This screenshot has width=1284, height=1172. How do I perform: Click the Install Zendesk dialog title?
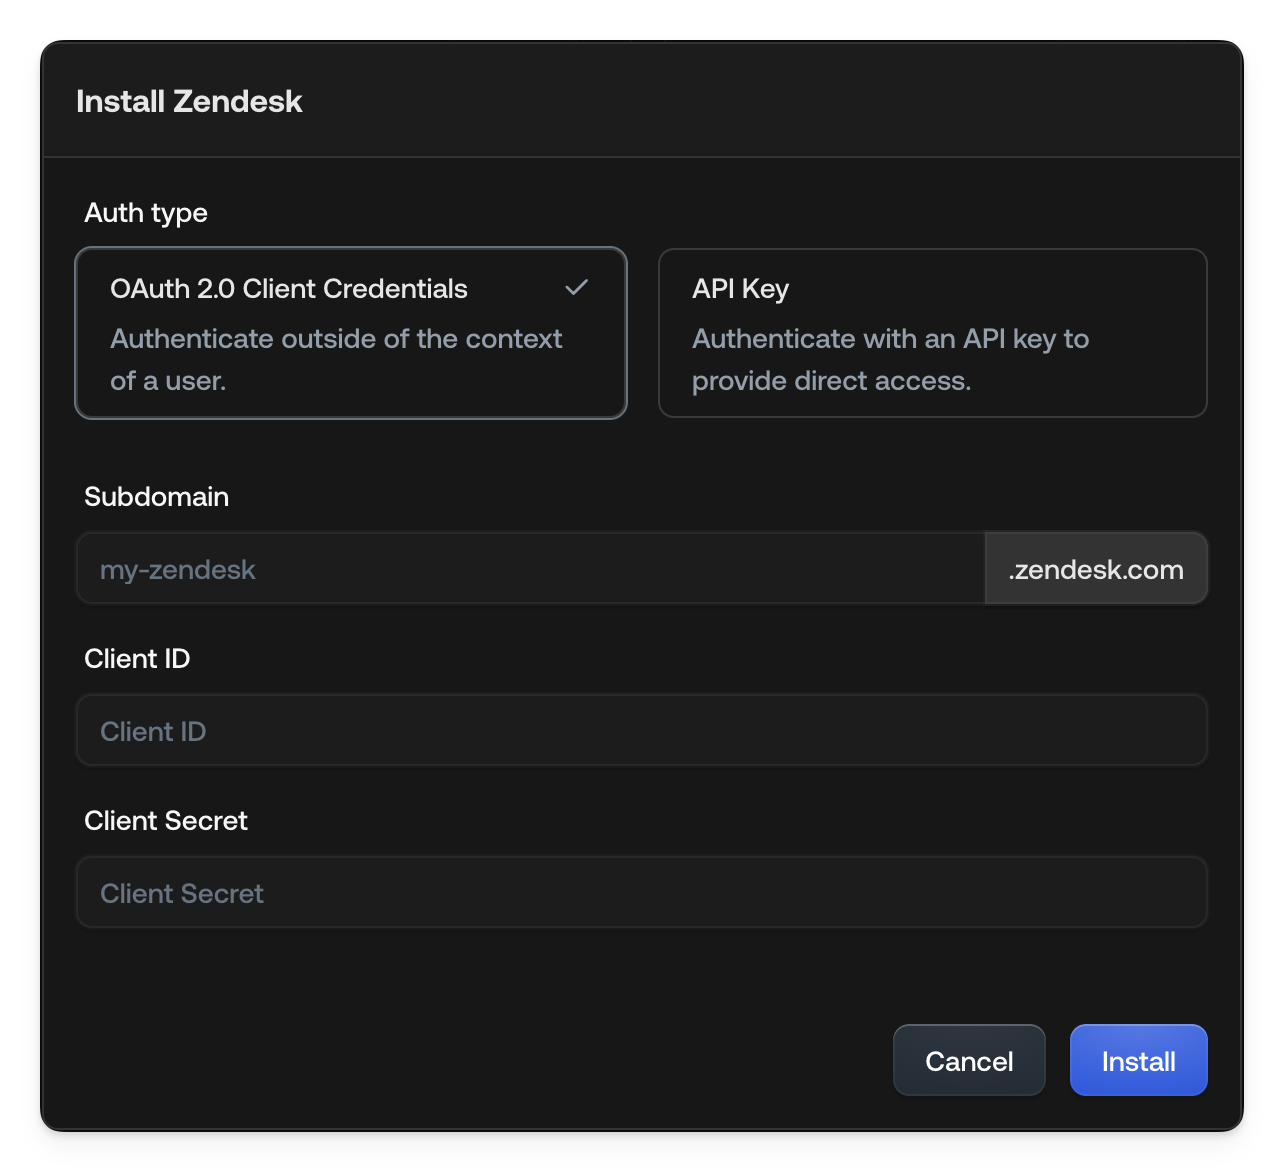(189, 101)
